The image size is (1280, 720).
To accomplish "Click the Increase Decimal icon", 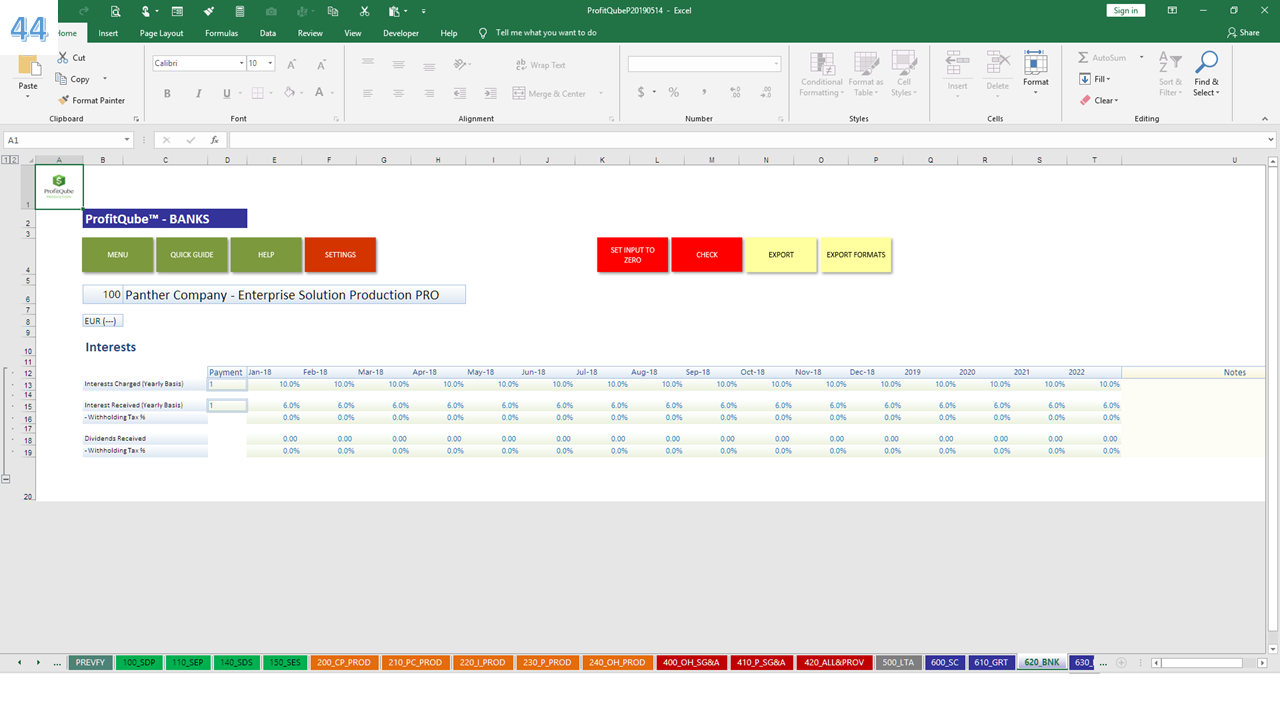I will (734, 92).
